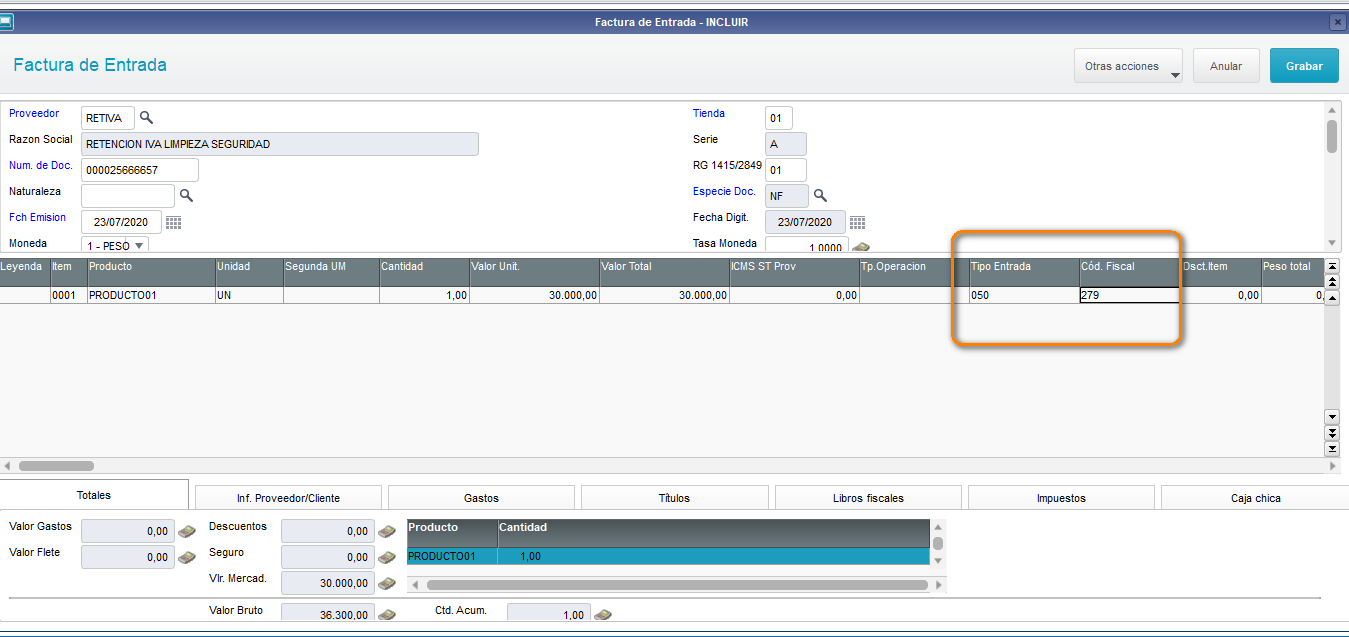This screenshot has height=637, width=1349.
Task: Click the Cantidad column header
Action: pyautogui.click(x=424, y=272)
